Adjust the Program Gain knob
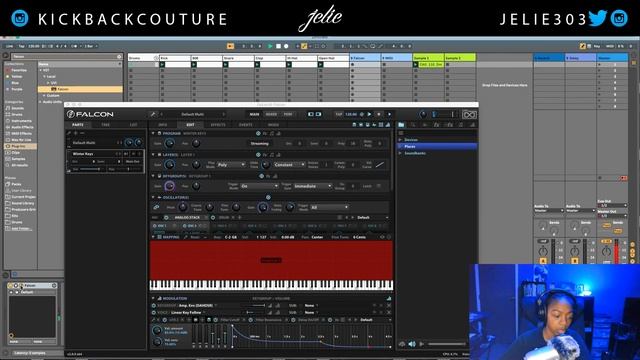Image resolution: width=640 pixels, height=360 pixels. tap(169, 143)
